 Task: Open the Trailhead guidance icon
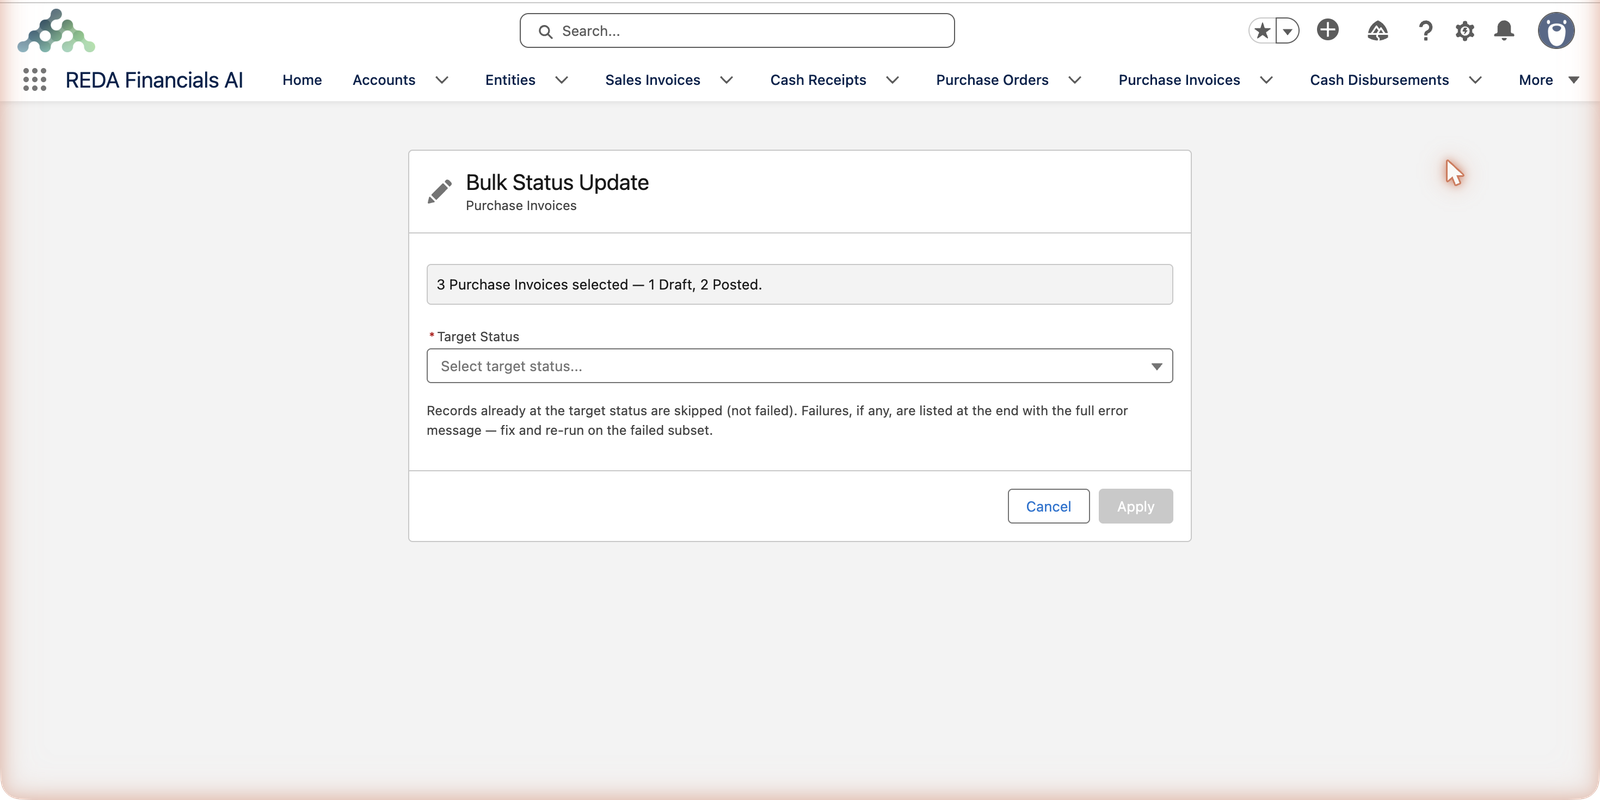tap(1378, 31)
